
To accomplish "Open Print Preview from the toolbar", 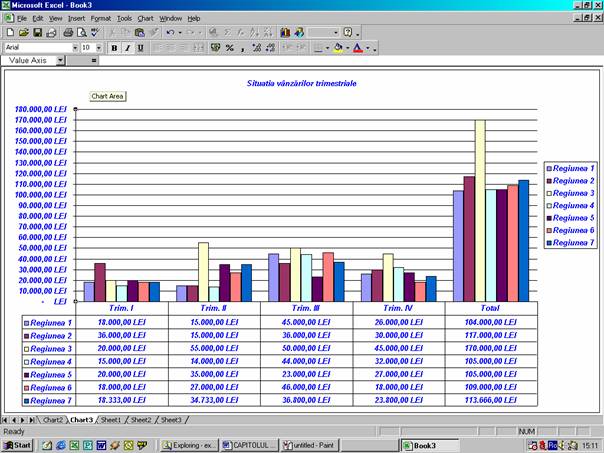I will tap(82, 32).
